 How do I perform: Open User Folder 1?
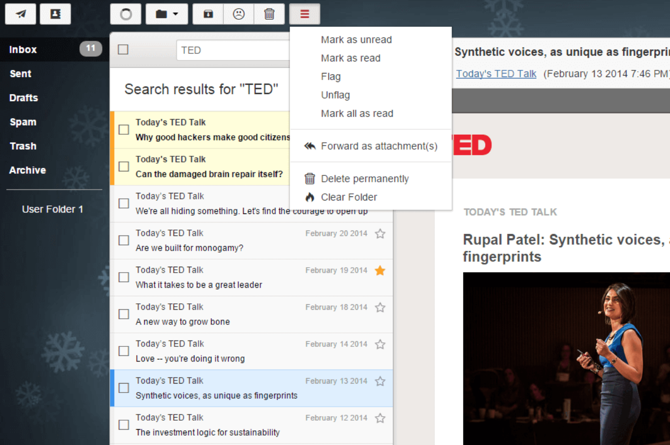point(53,209)
